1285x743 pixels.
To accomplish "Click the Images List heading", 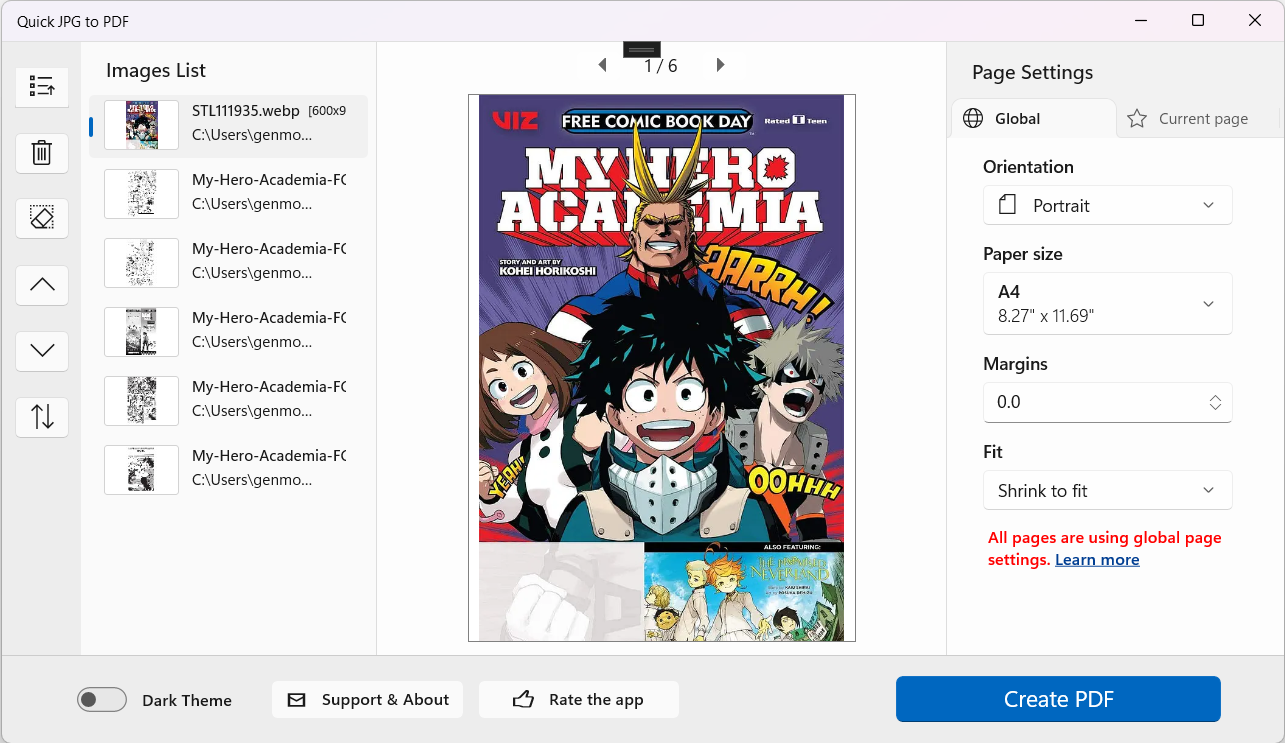I will [x=156, y=71].
